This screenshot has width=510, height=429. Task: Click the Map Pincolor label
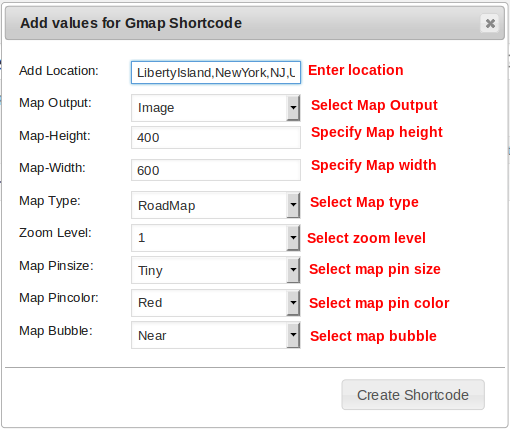click(59, 298)
